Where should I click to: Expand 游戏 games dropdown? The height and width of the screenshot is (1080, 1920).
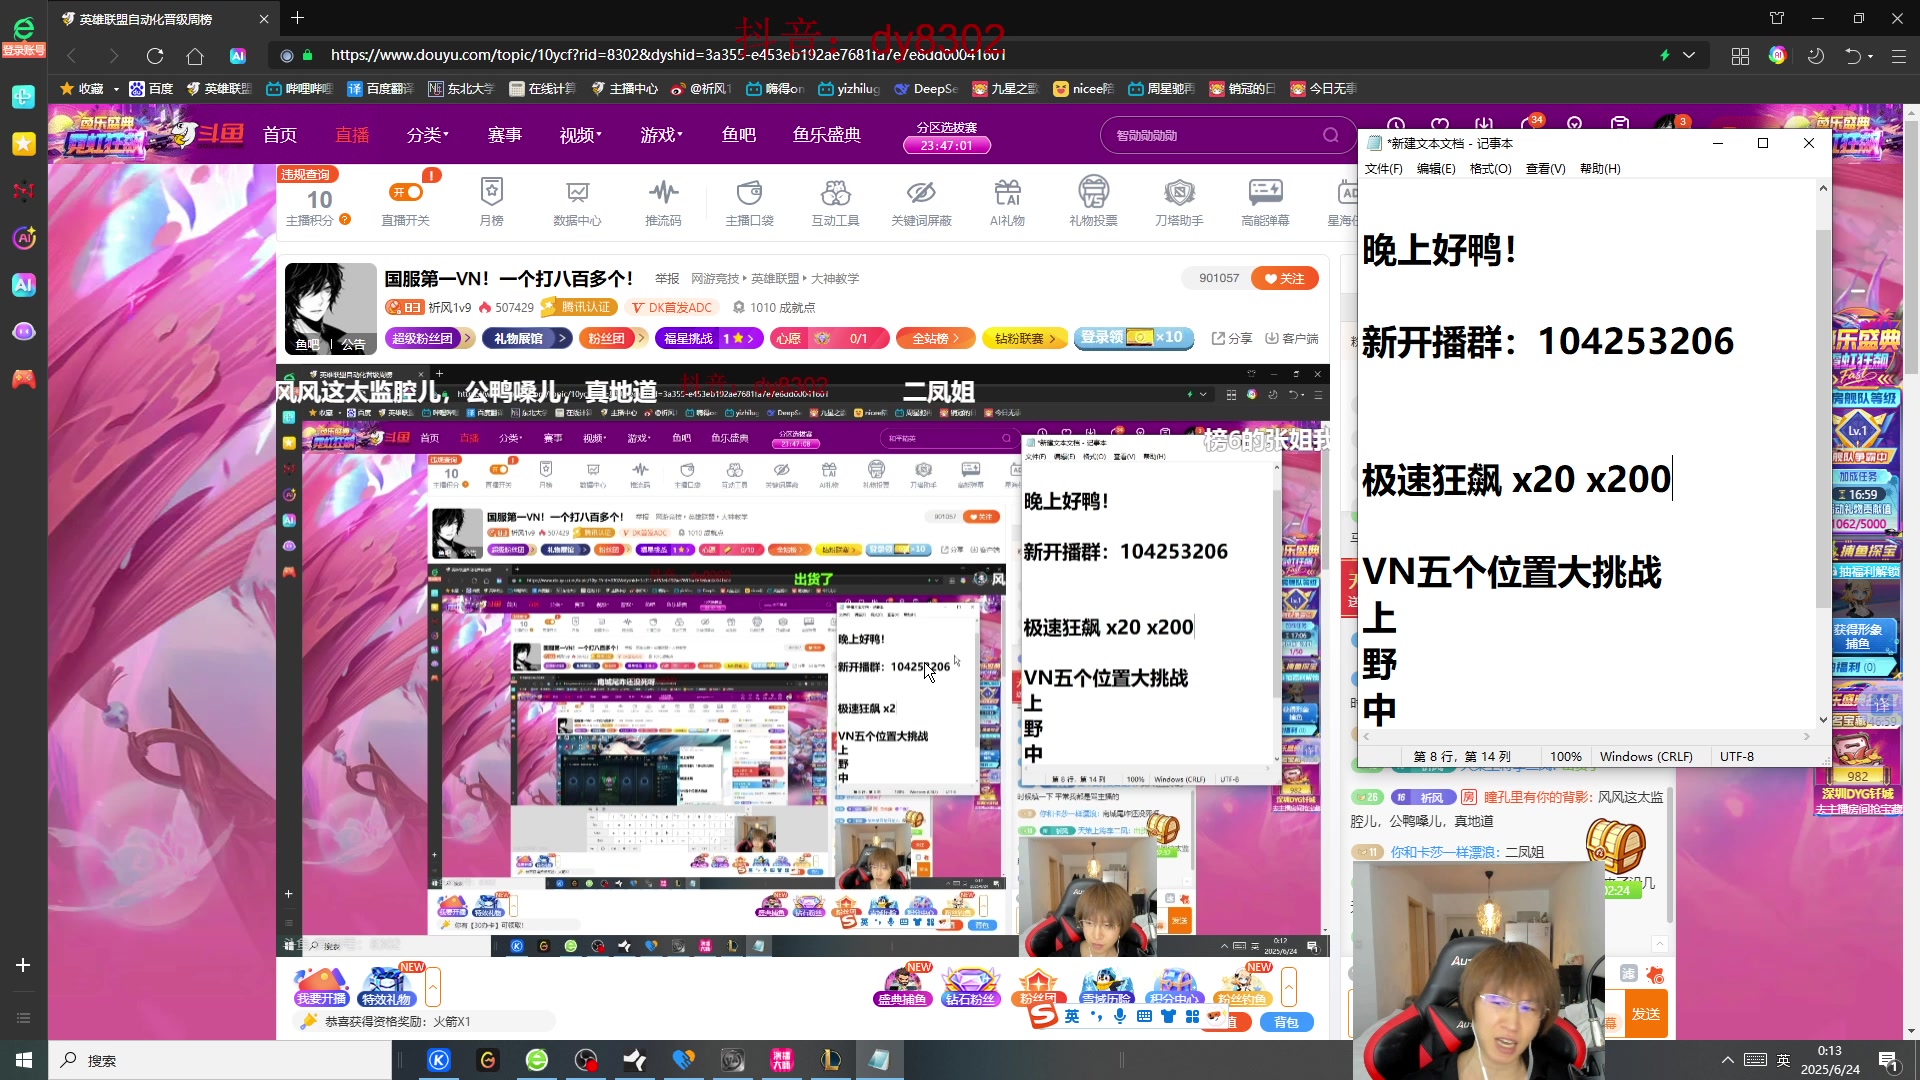click(662, 135)
